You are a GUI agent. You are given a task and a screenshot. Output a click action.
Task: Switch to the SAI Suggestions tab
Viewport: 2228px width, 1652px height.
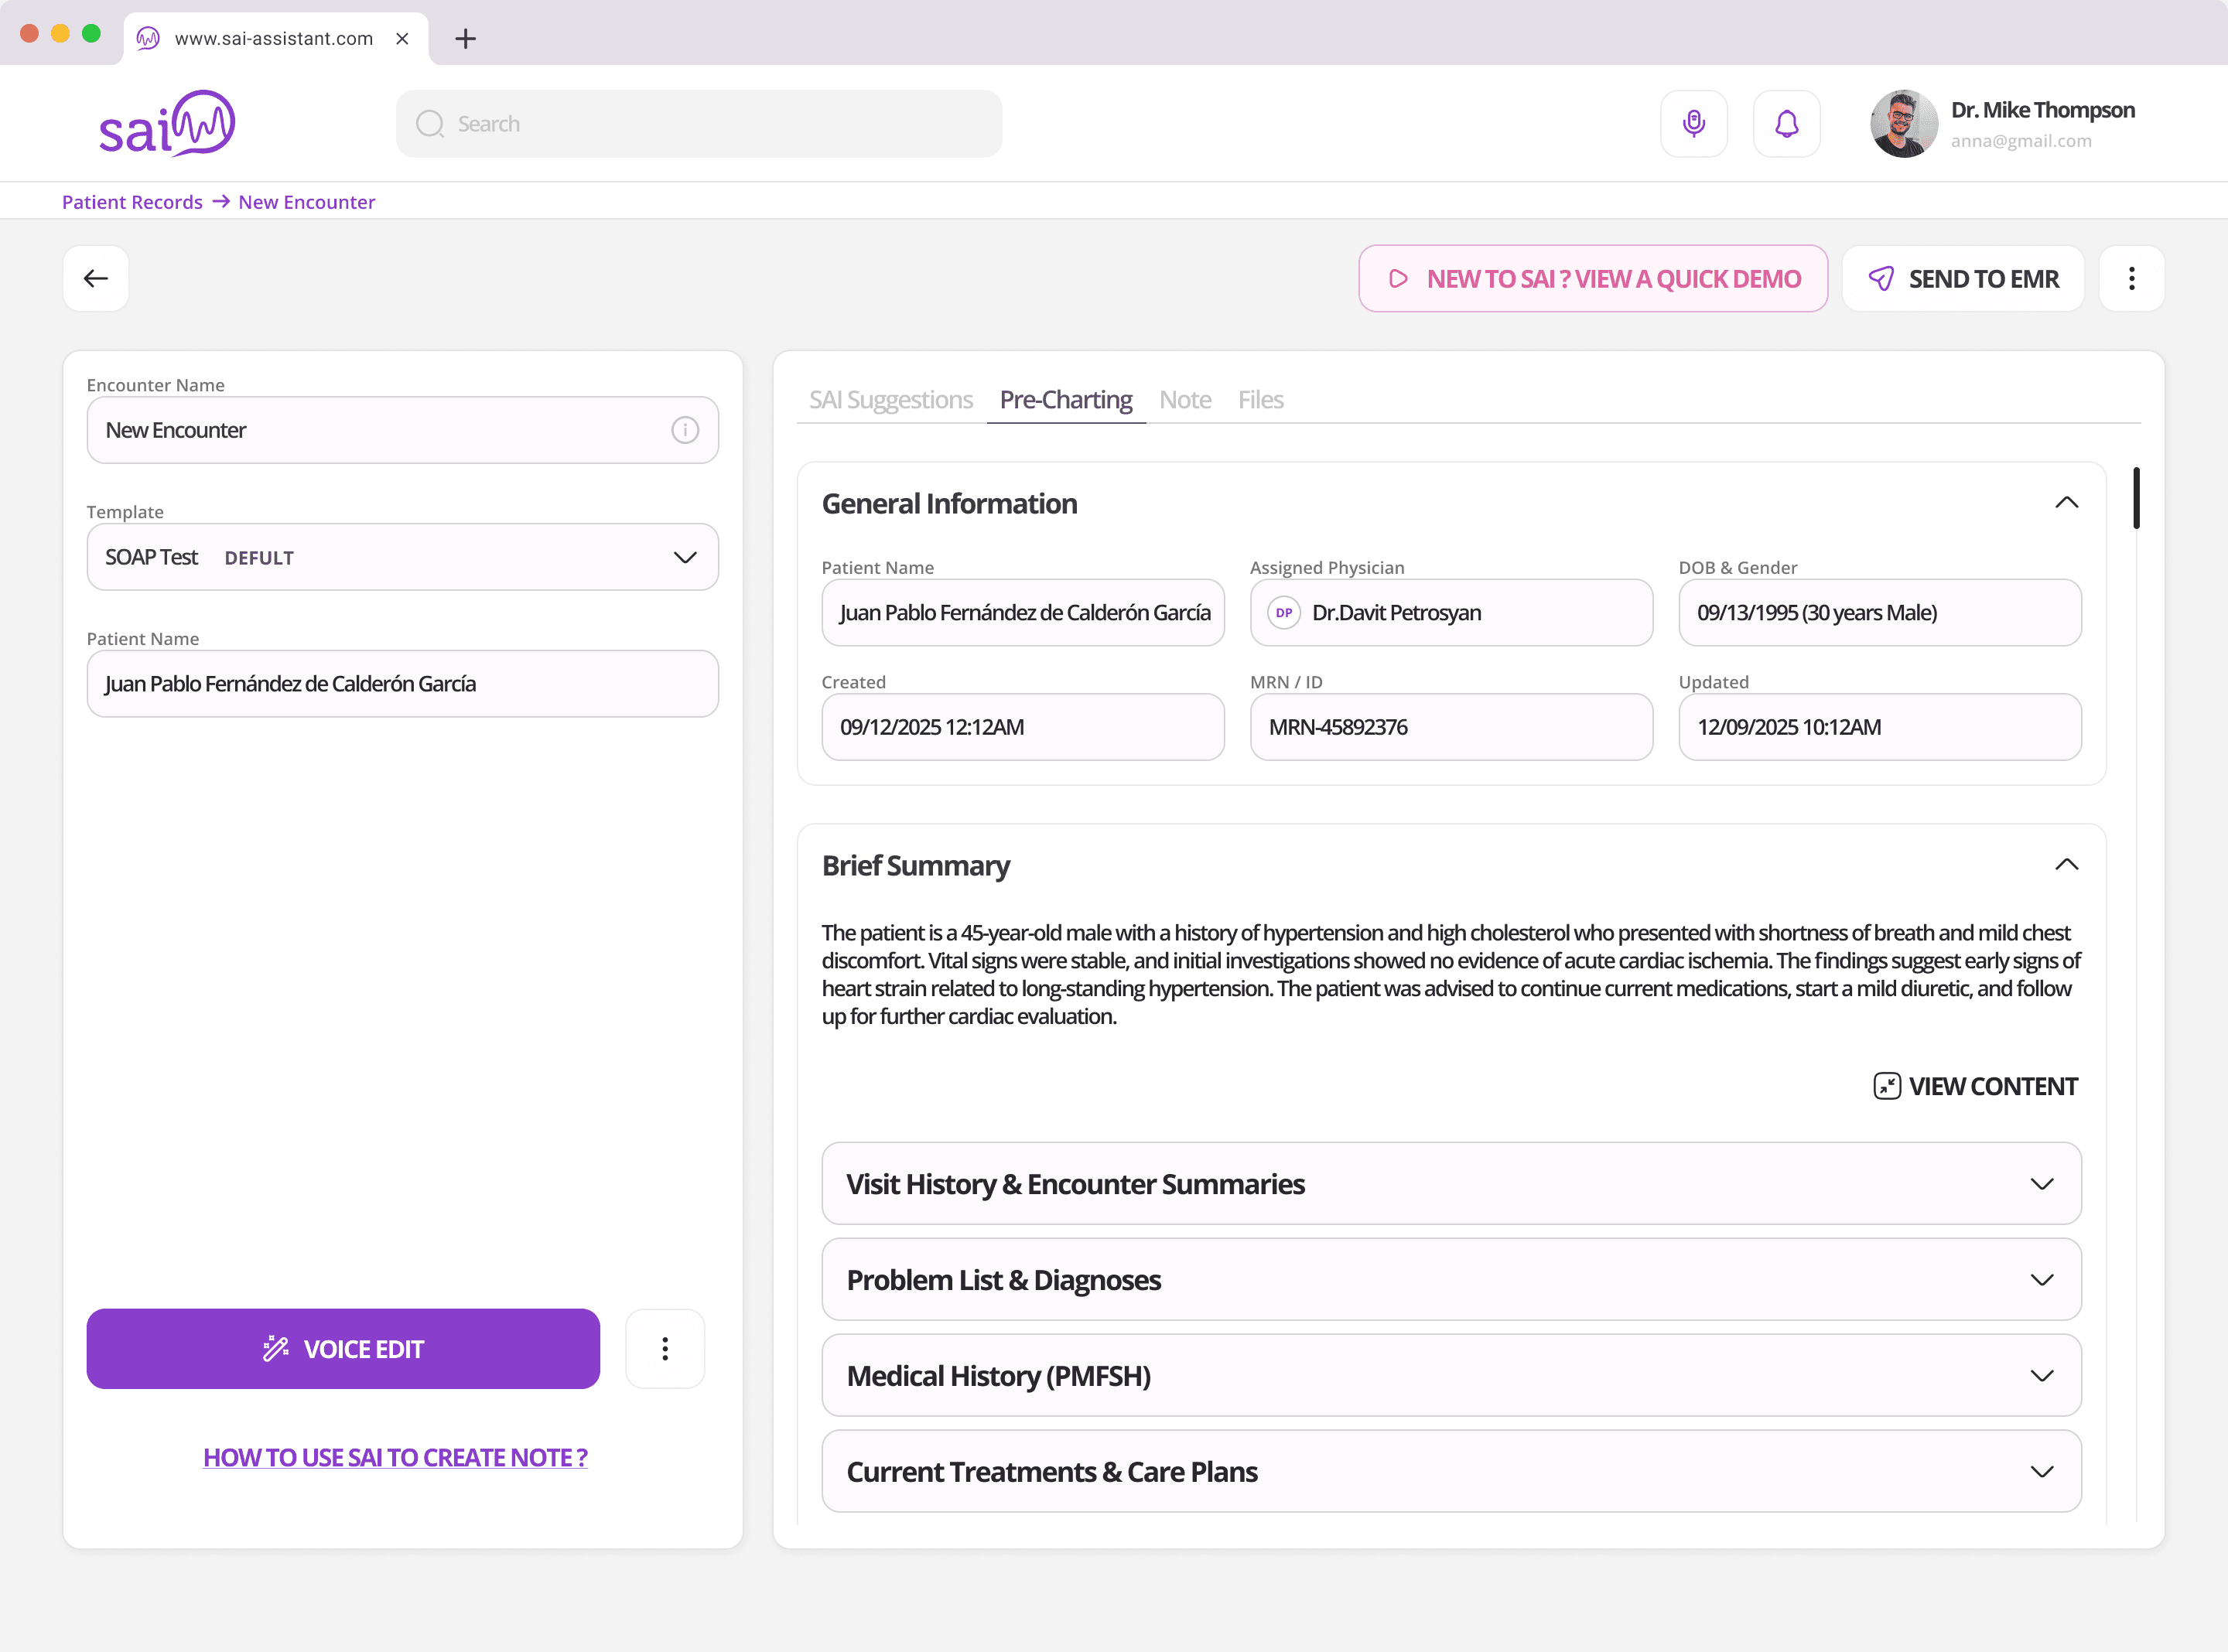890,400
